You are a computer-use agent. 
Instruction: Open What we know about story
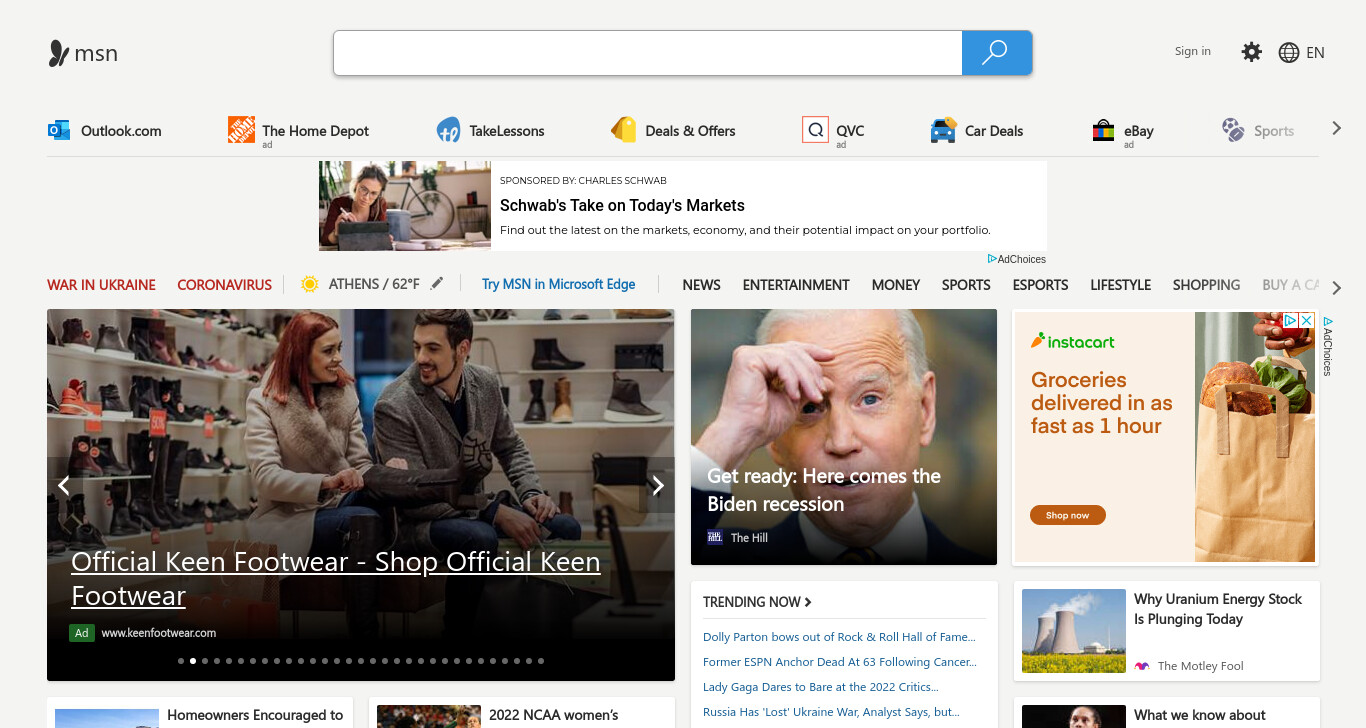(x=1200, y=715)
